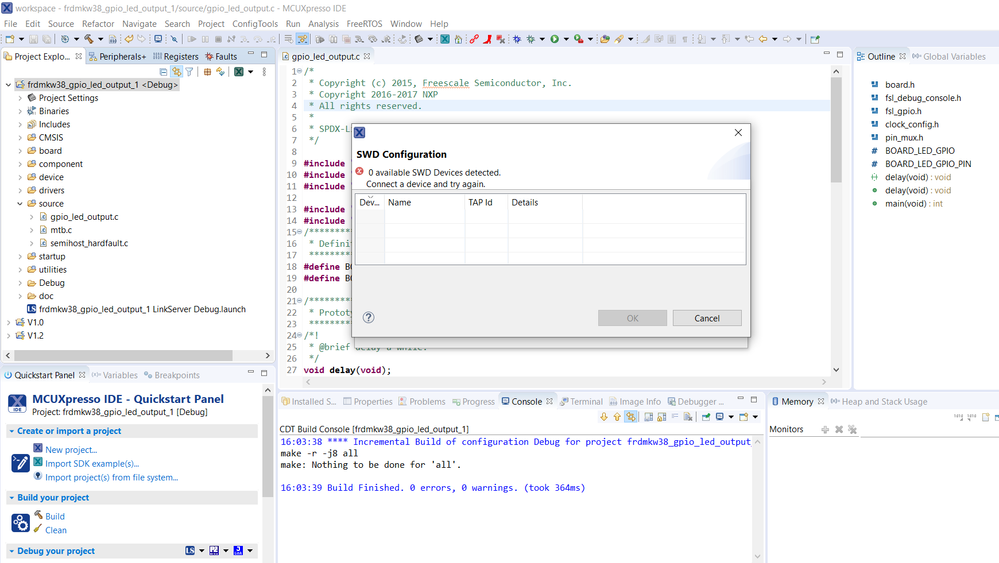Click the filter funnel icon in Project Explorer
The height and width of the screenshot is (563, 999).
tap(189, 71)
